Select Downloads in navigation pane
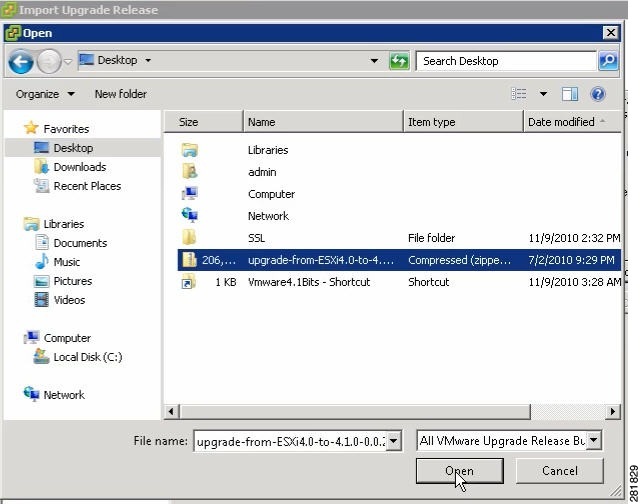This screenshot has width=641, height=504. click(x=80, y=167)
